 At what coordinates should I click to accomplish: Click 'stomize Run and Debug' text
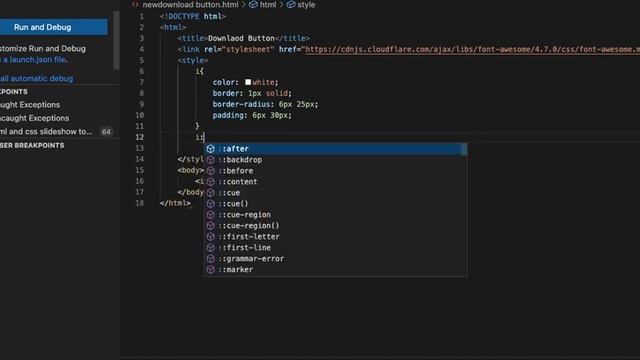[43, 49]
